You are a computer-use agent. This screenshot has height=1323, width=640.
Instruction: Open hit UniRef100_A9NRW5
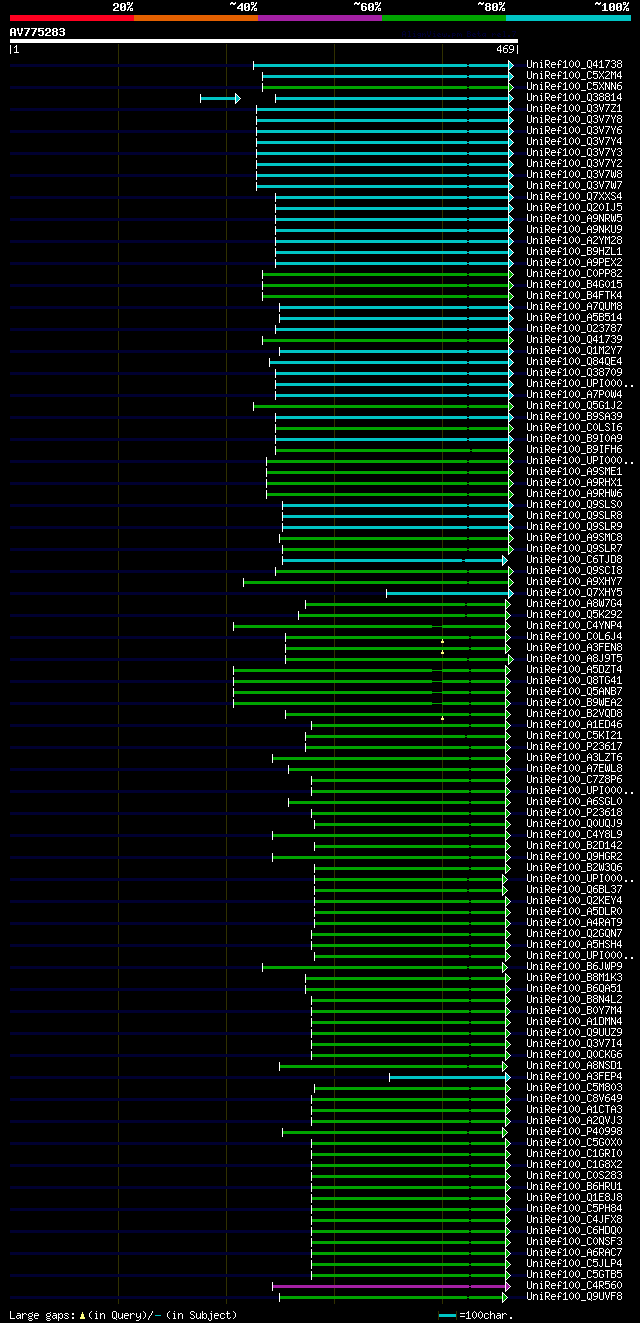[x=574, y=218]
